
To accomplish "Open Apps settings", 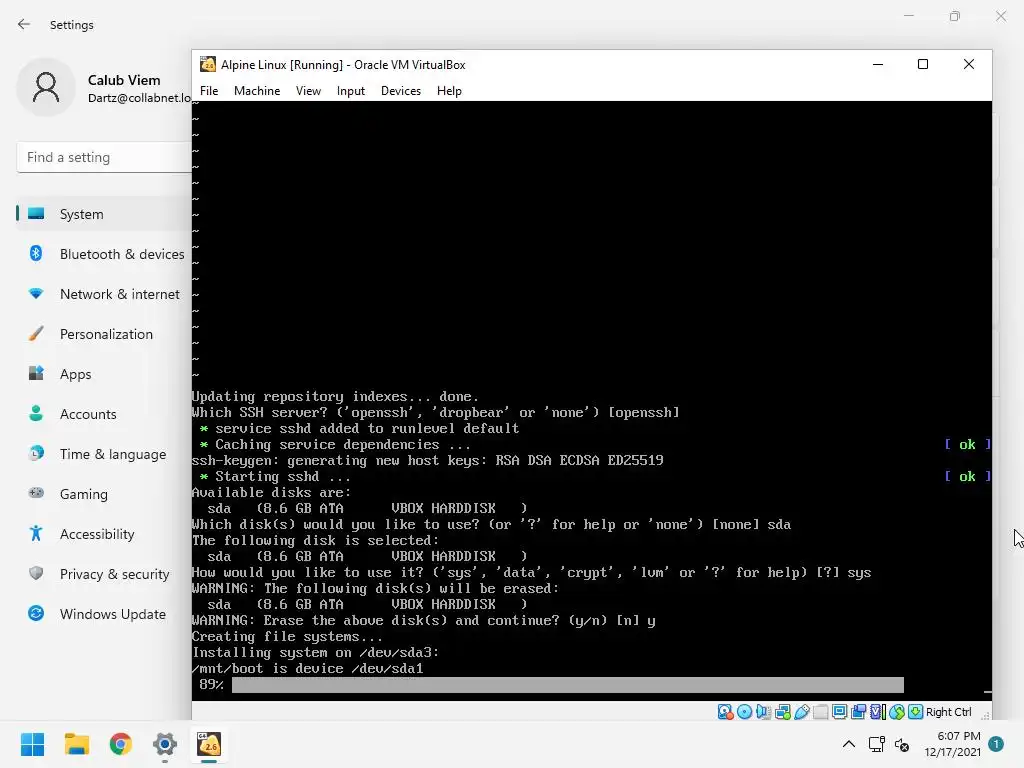I will click(x=104, y=374).
